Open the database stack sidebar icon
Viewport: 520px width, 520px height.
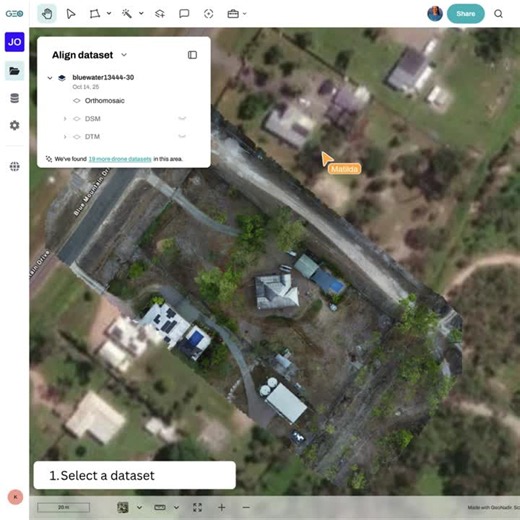14,98
